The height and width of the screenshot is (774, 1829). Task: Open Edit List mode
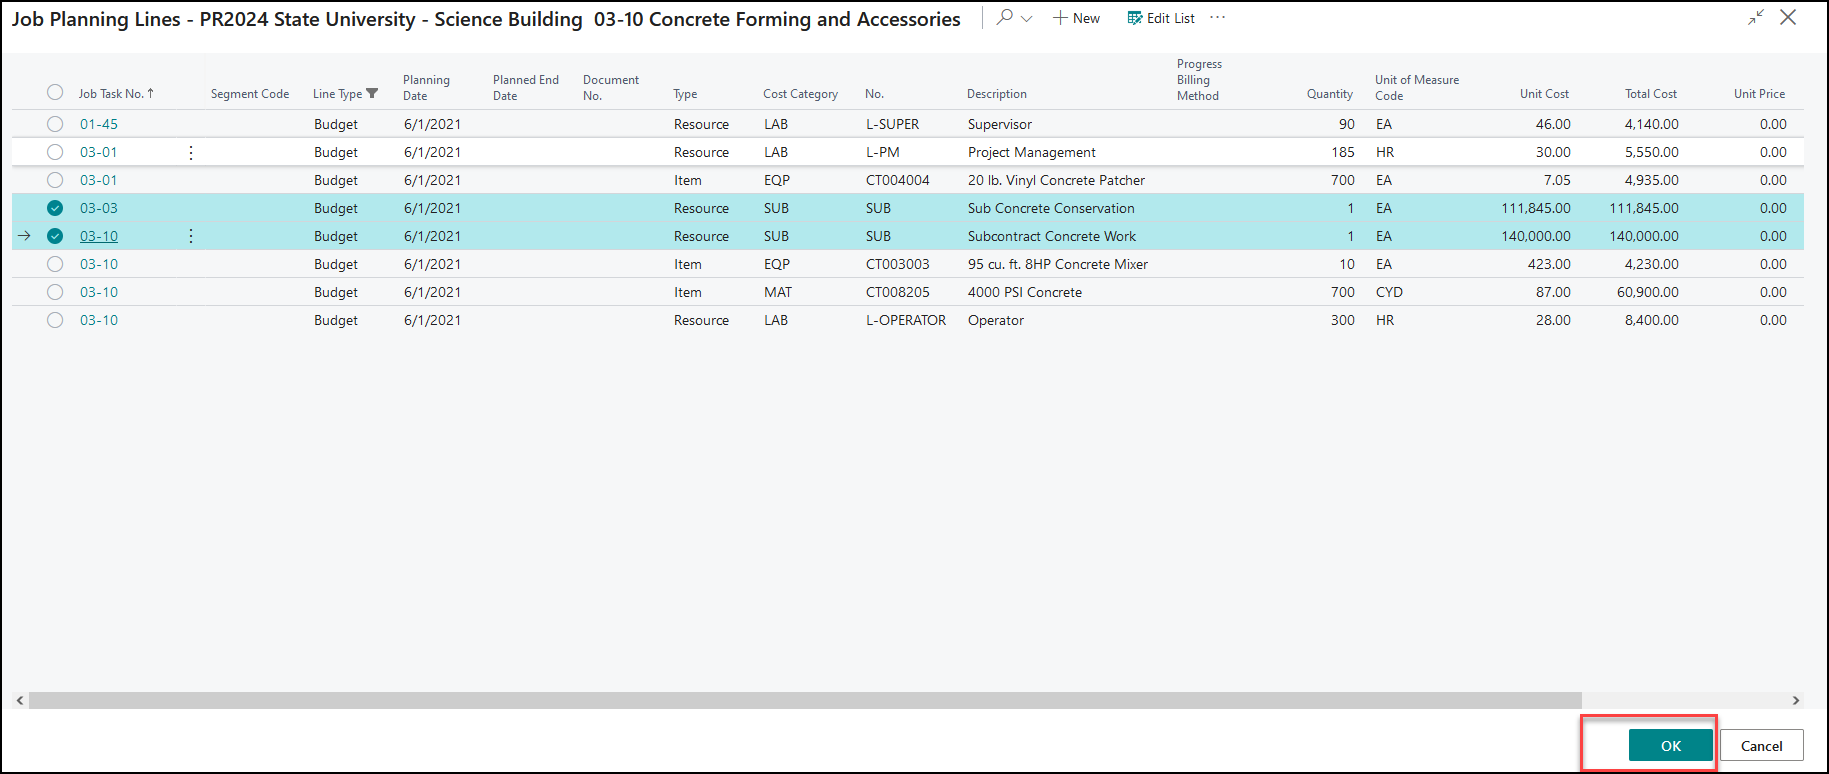point(1161,18)
